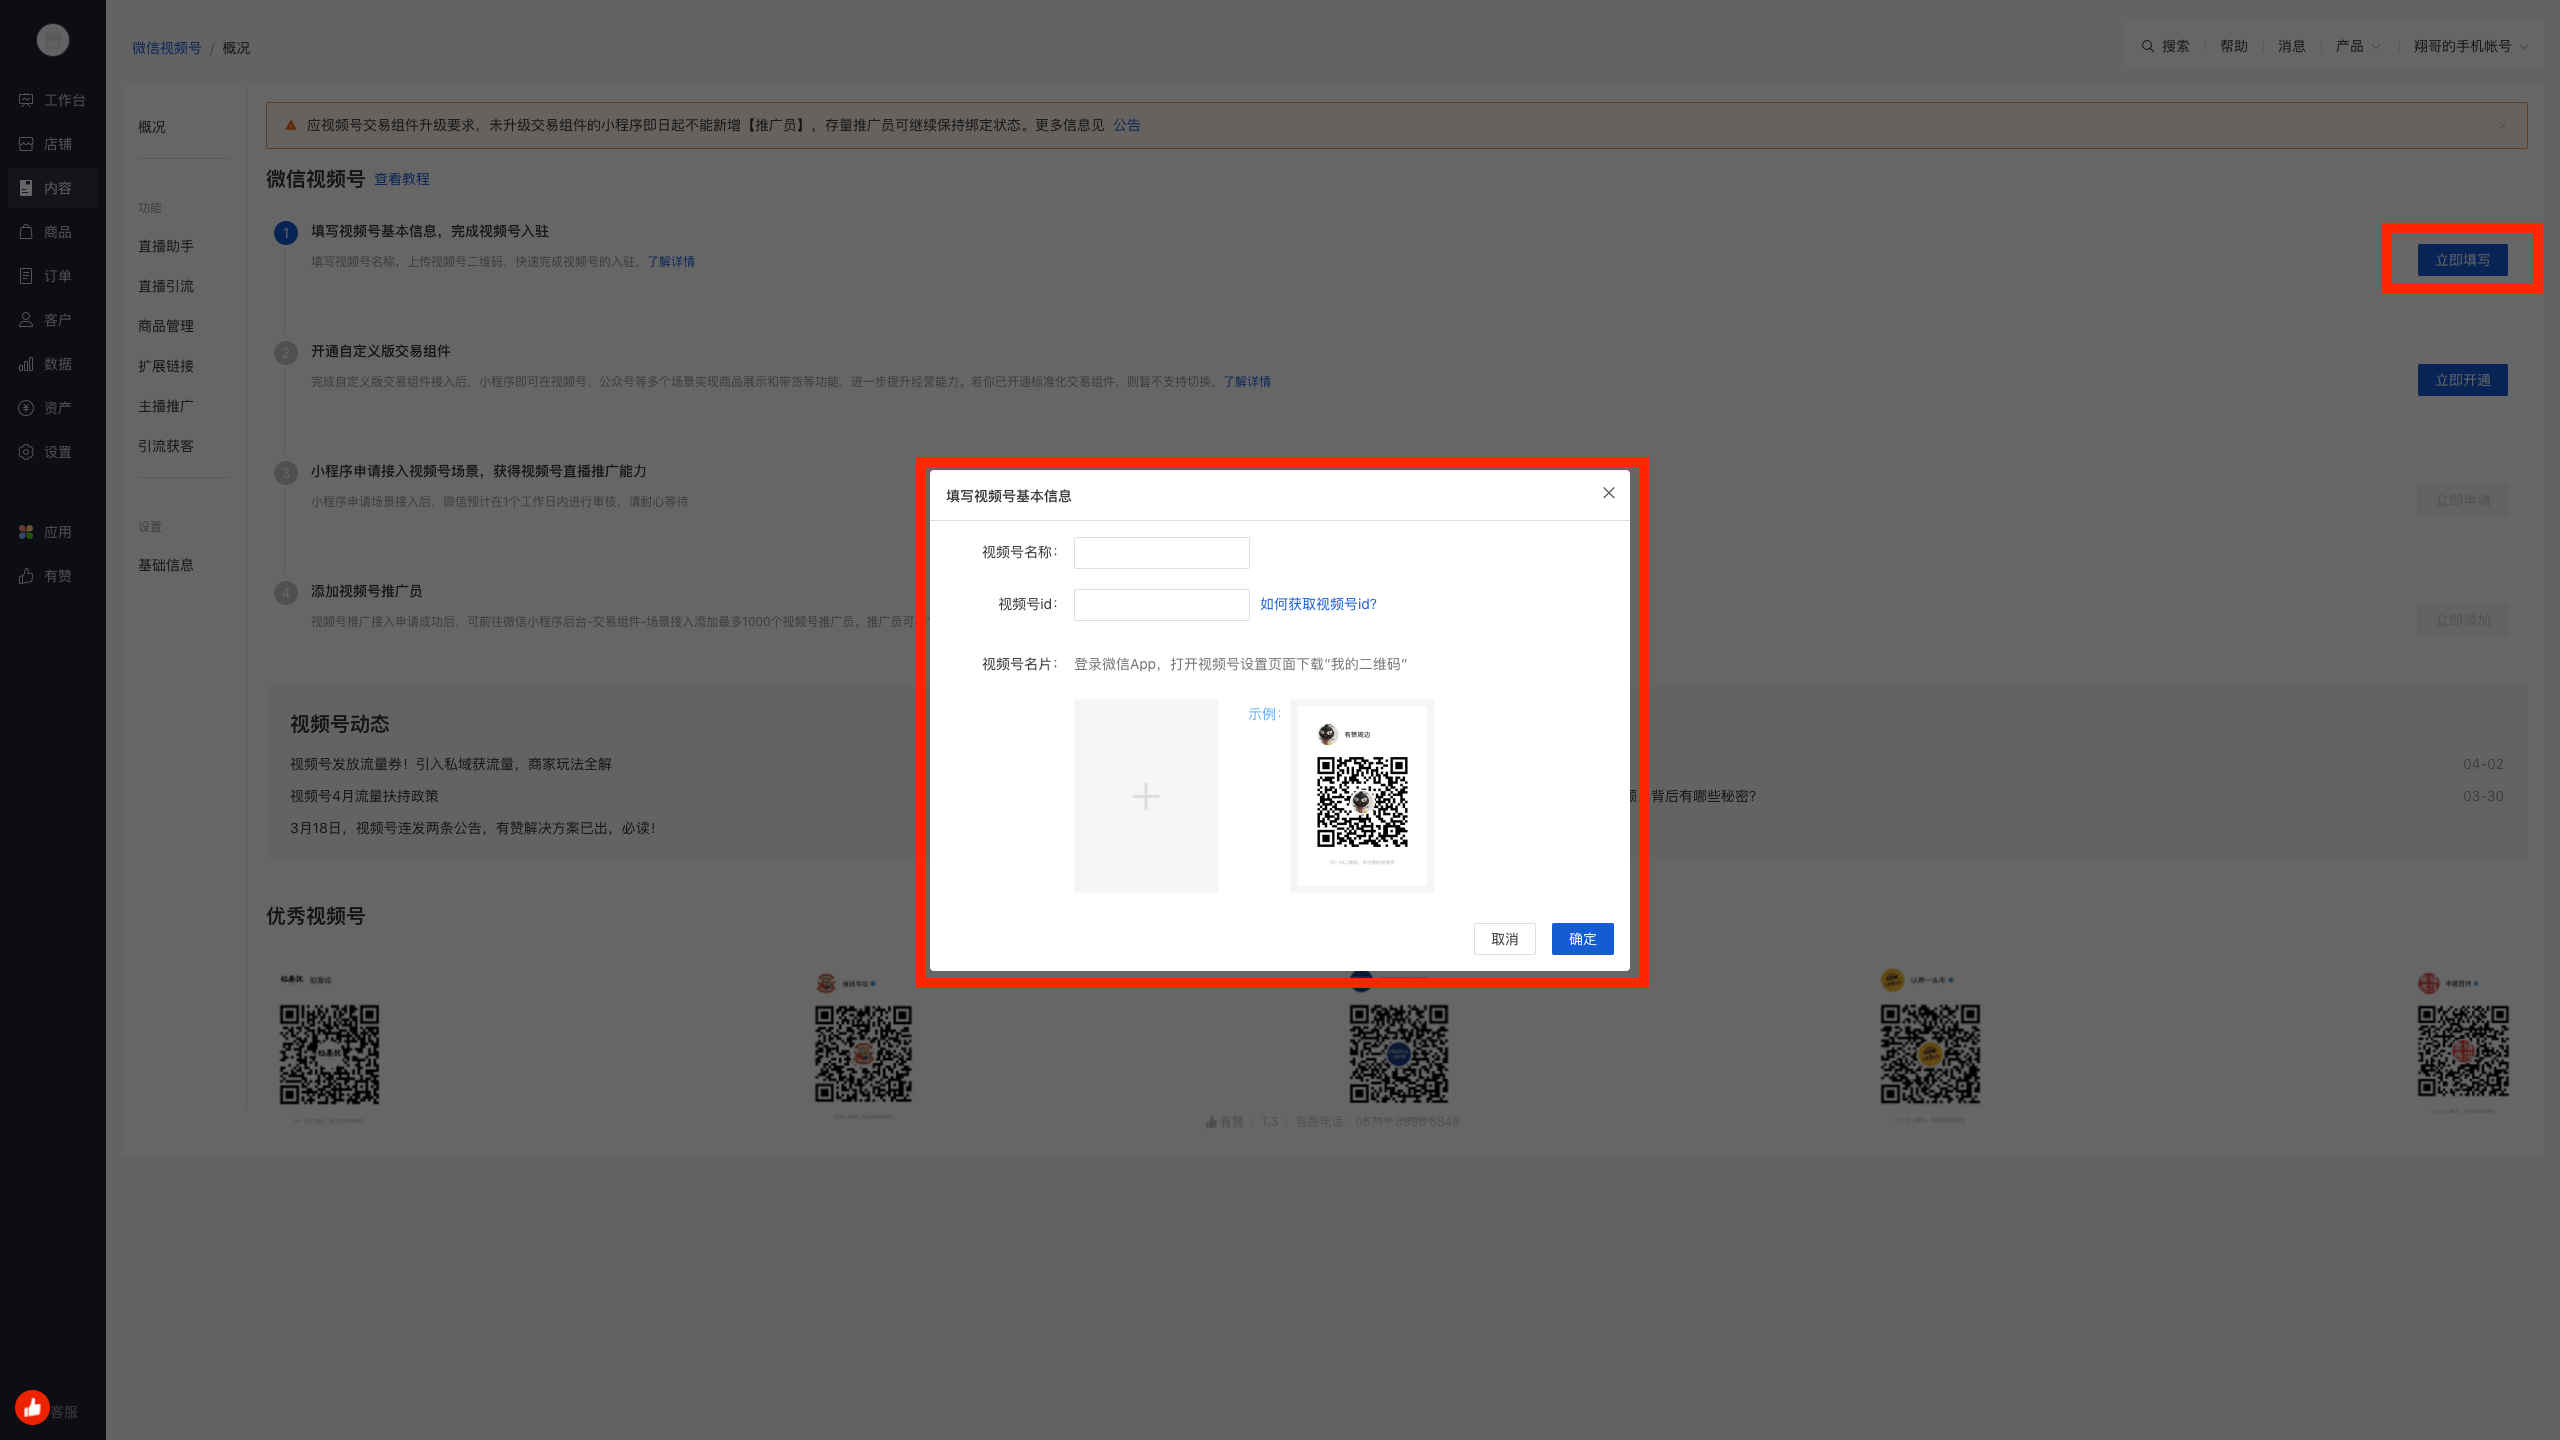Viewport: 2560px width, 1440px height.
Task: Click the last 优秀视频号 QR code on the right
Action: (x=2463, y=1052)
